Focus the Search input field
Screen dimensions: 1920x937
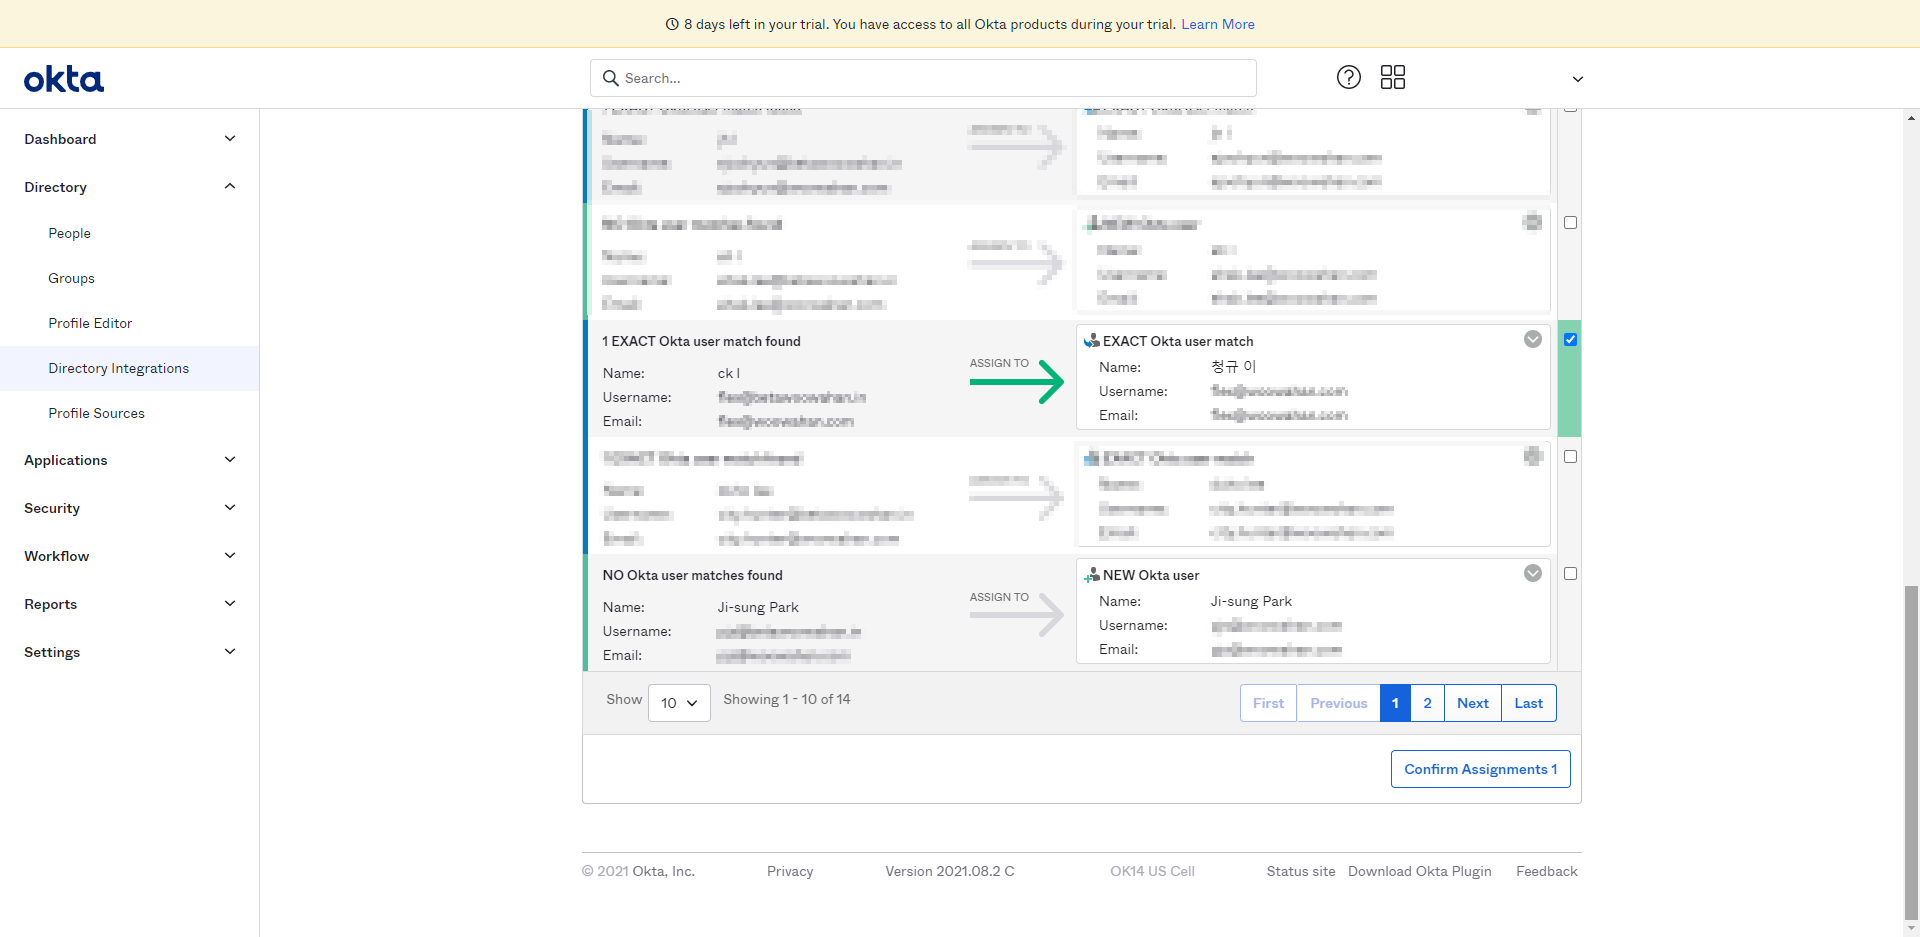[923, 78]
